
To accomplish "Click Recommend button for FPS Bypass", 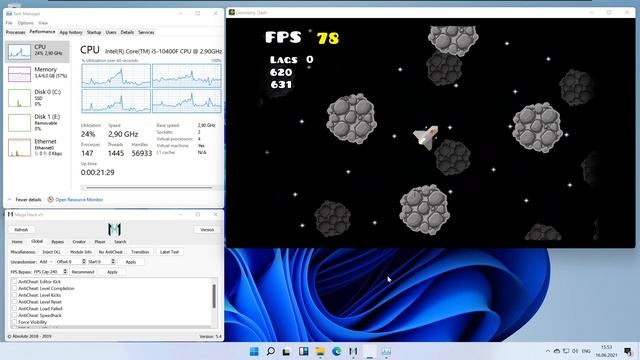I will tap(83, 272).
